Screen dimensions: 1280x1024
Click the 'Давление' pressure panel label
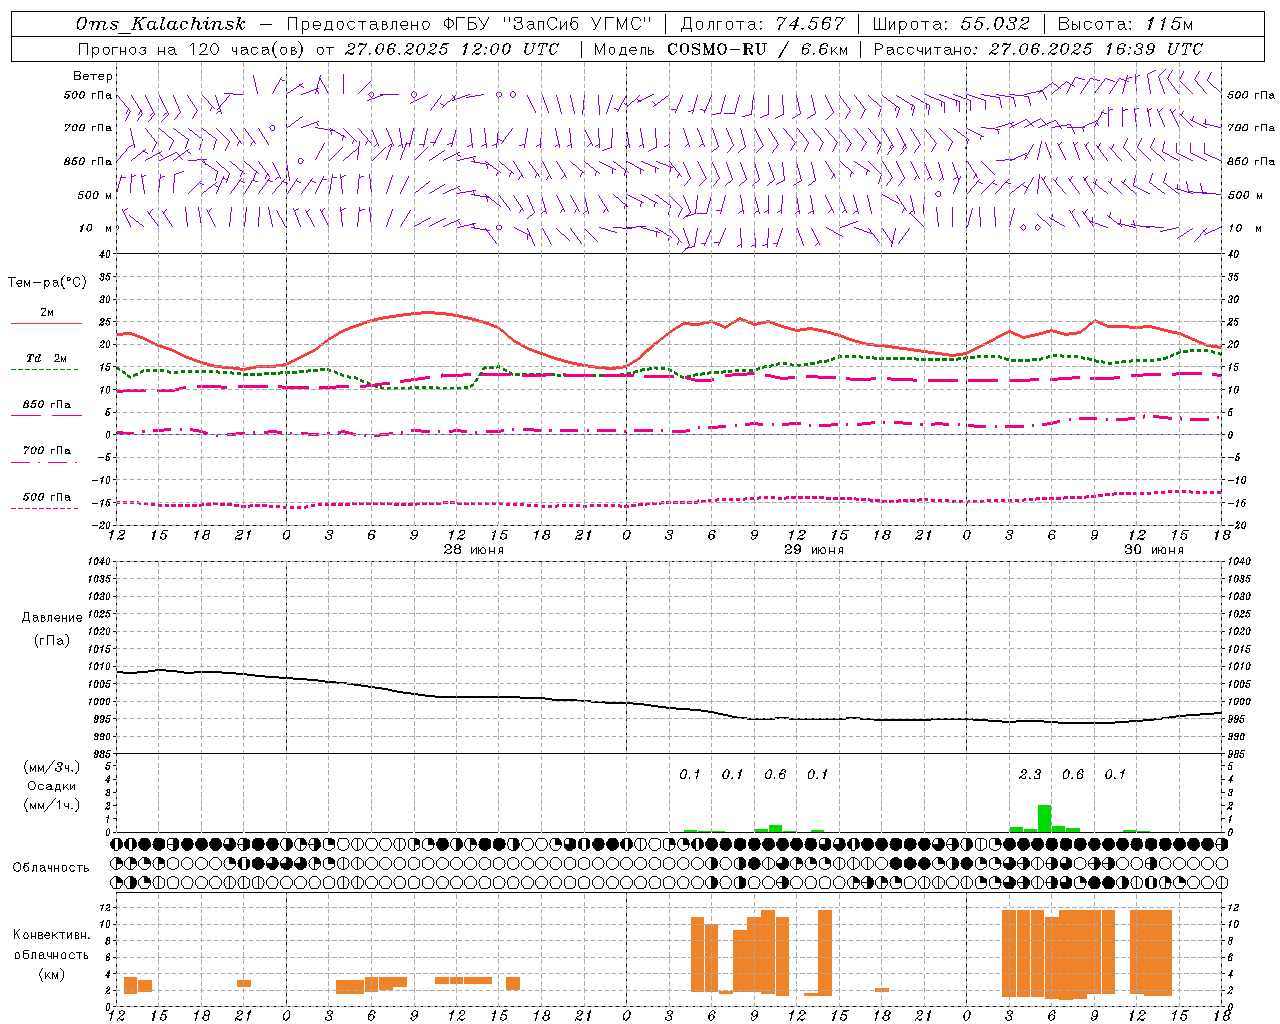point(52,618)
